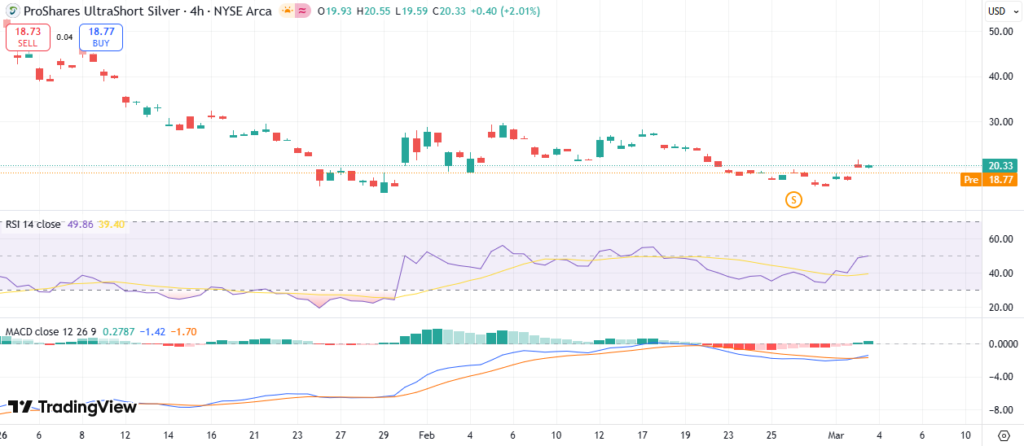Click the 18.77 BUY button
Image resolution: width=1024 pixels, height=446 pixels.
click(x=101, y=38)
